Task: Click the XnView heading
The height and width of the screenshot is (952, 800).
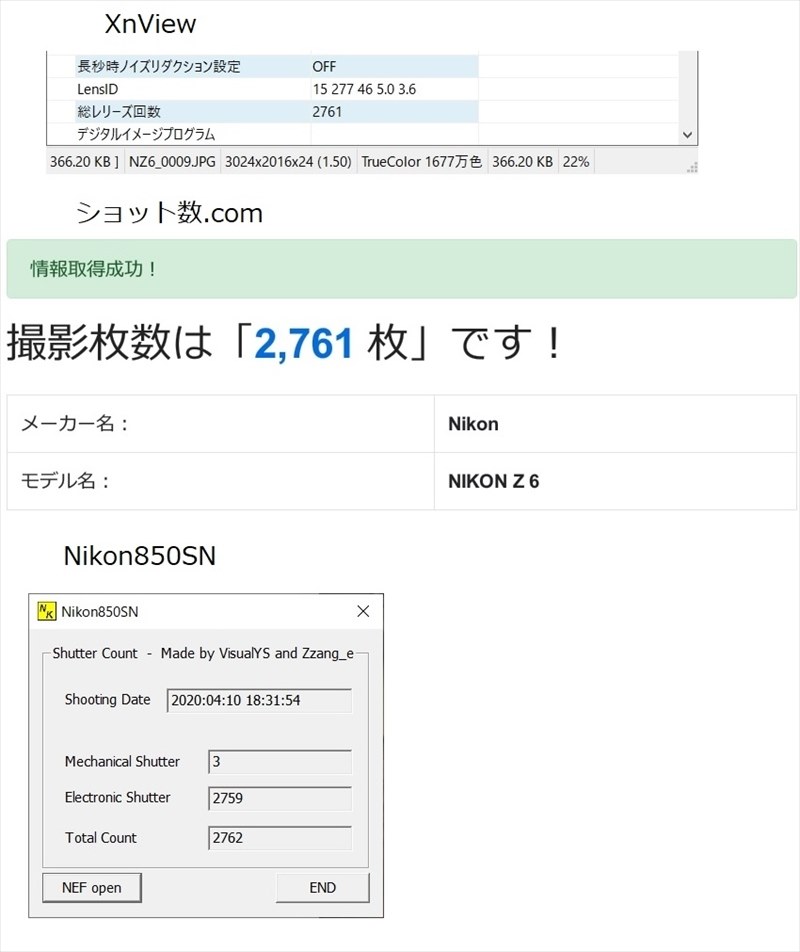Action: coord(150,24)
